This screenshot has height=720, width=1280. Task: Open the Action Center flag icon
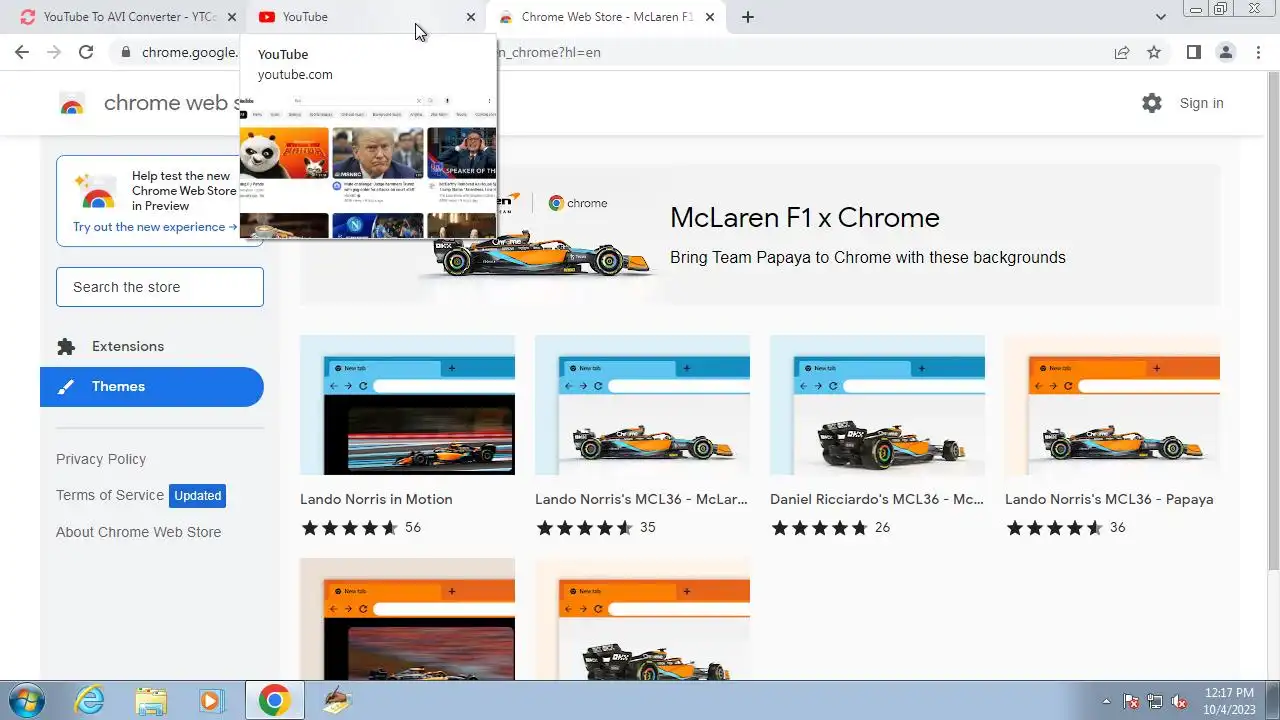[1131, 701]
